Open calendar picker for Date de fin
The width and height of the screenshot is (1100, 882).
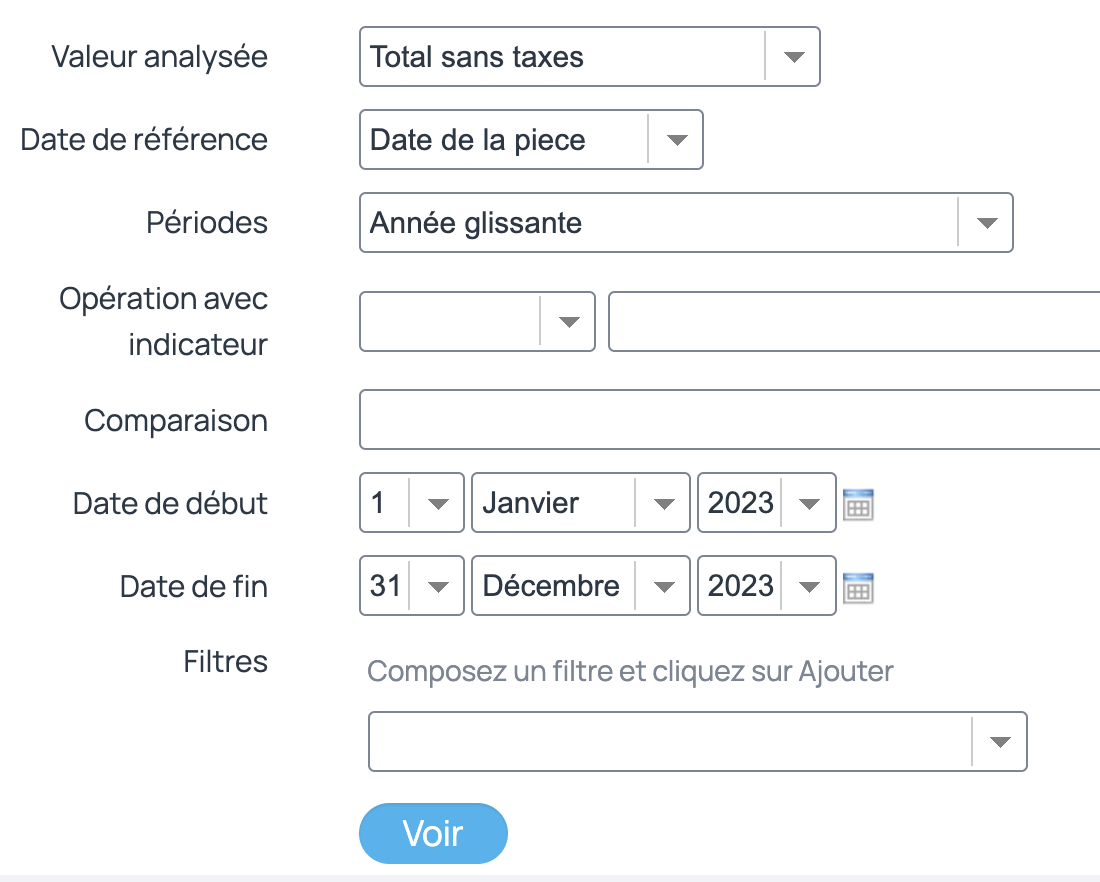coord(857,587)
